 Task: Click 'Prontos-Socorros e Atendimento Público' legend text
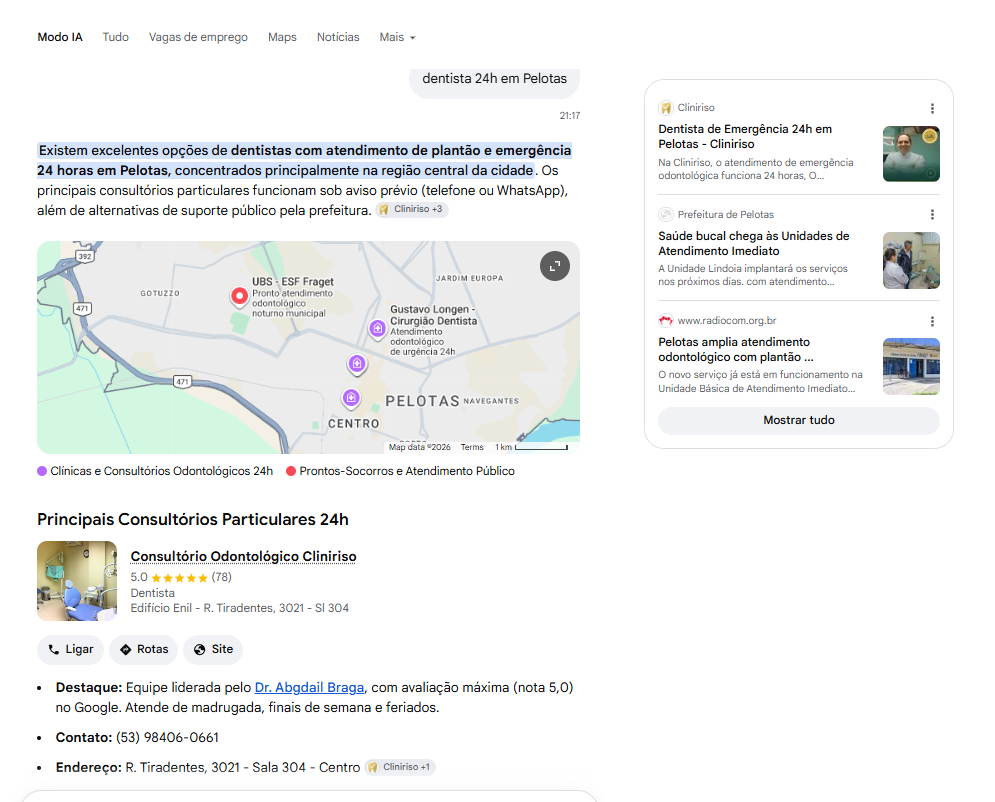[x=407, y=471]
